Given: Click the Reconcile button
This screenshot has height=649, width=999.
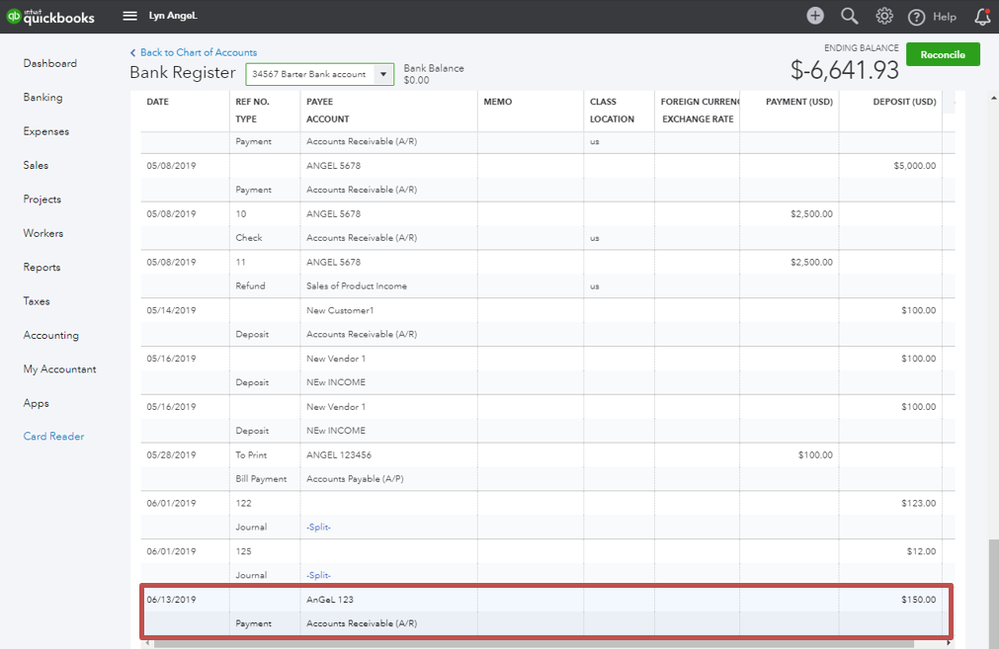Looking at the screenshot, I should point(942,55).
